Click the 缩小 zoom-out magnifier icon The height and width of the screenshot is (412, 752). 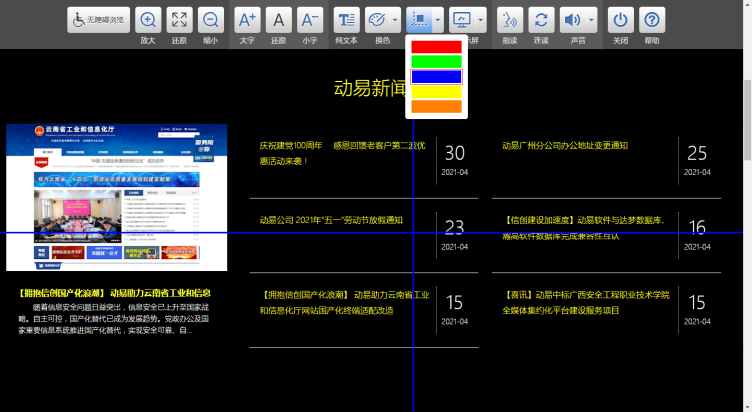coord(210,20)
